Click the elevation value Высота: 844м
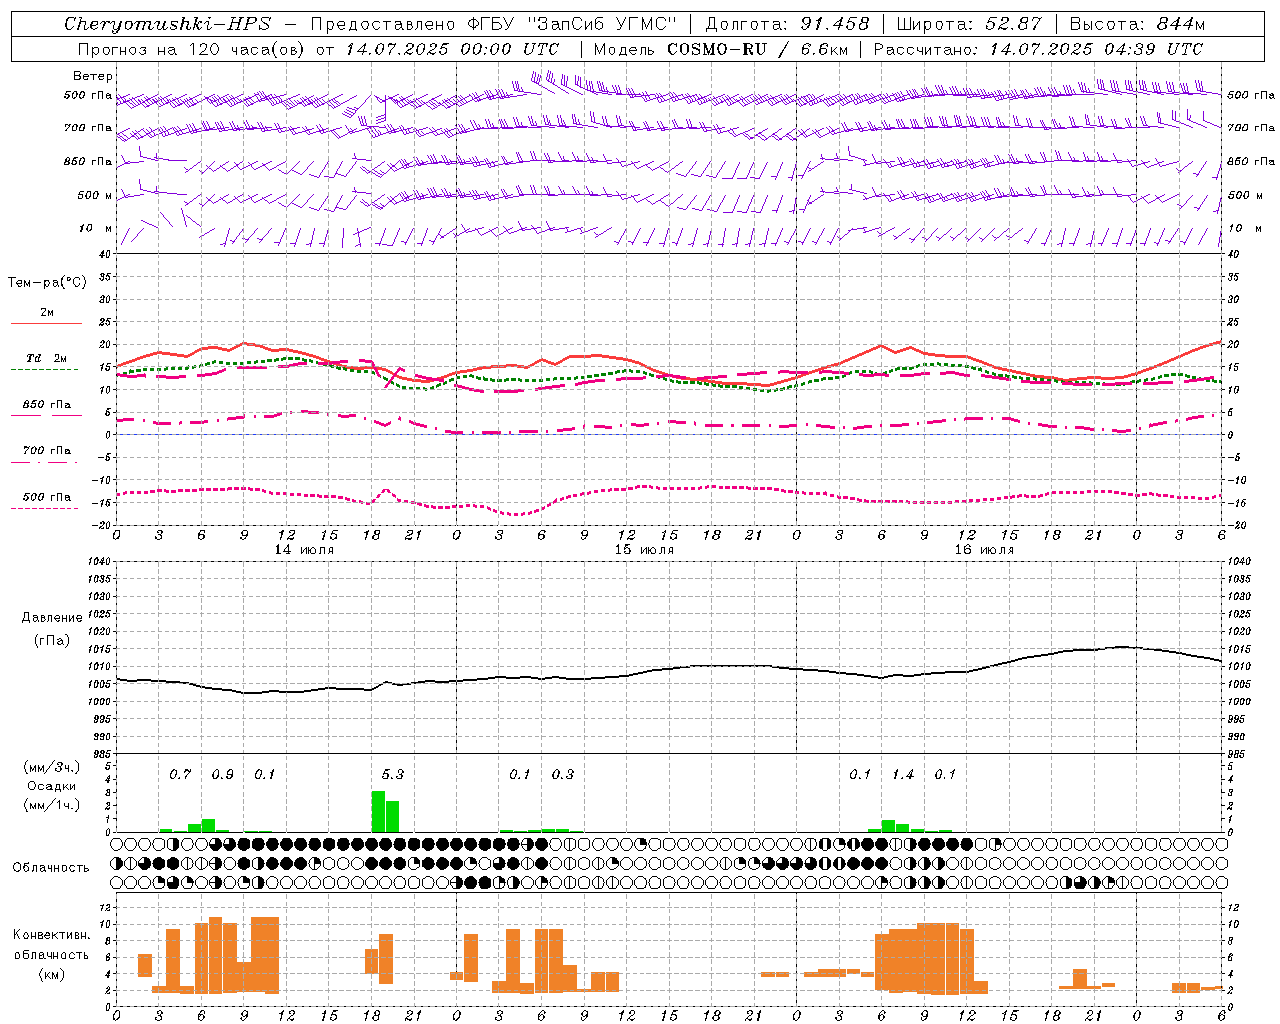This screenshot has width=1280, height=1024. (1137, 24)
